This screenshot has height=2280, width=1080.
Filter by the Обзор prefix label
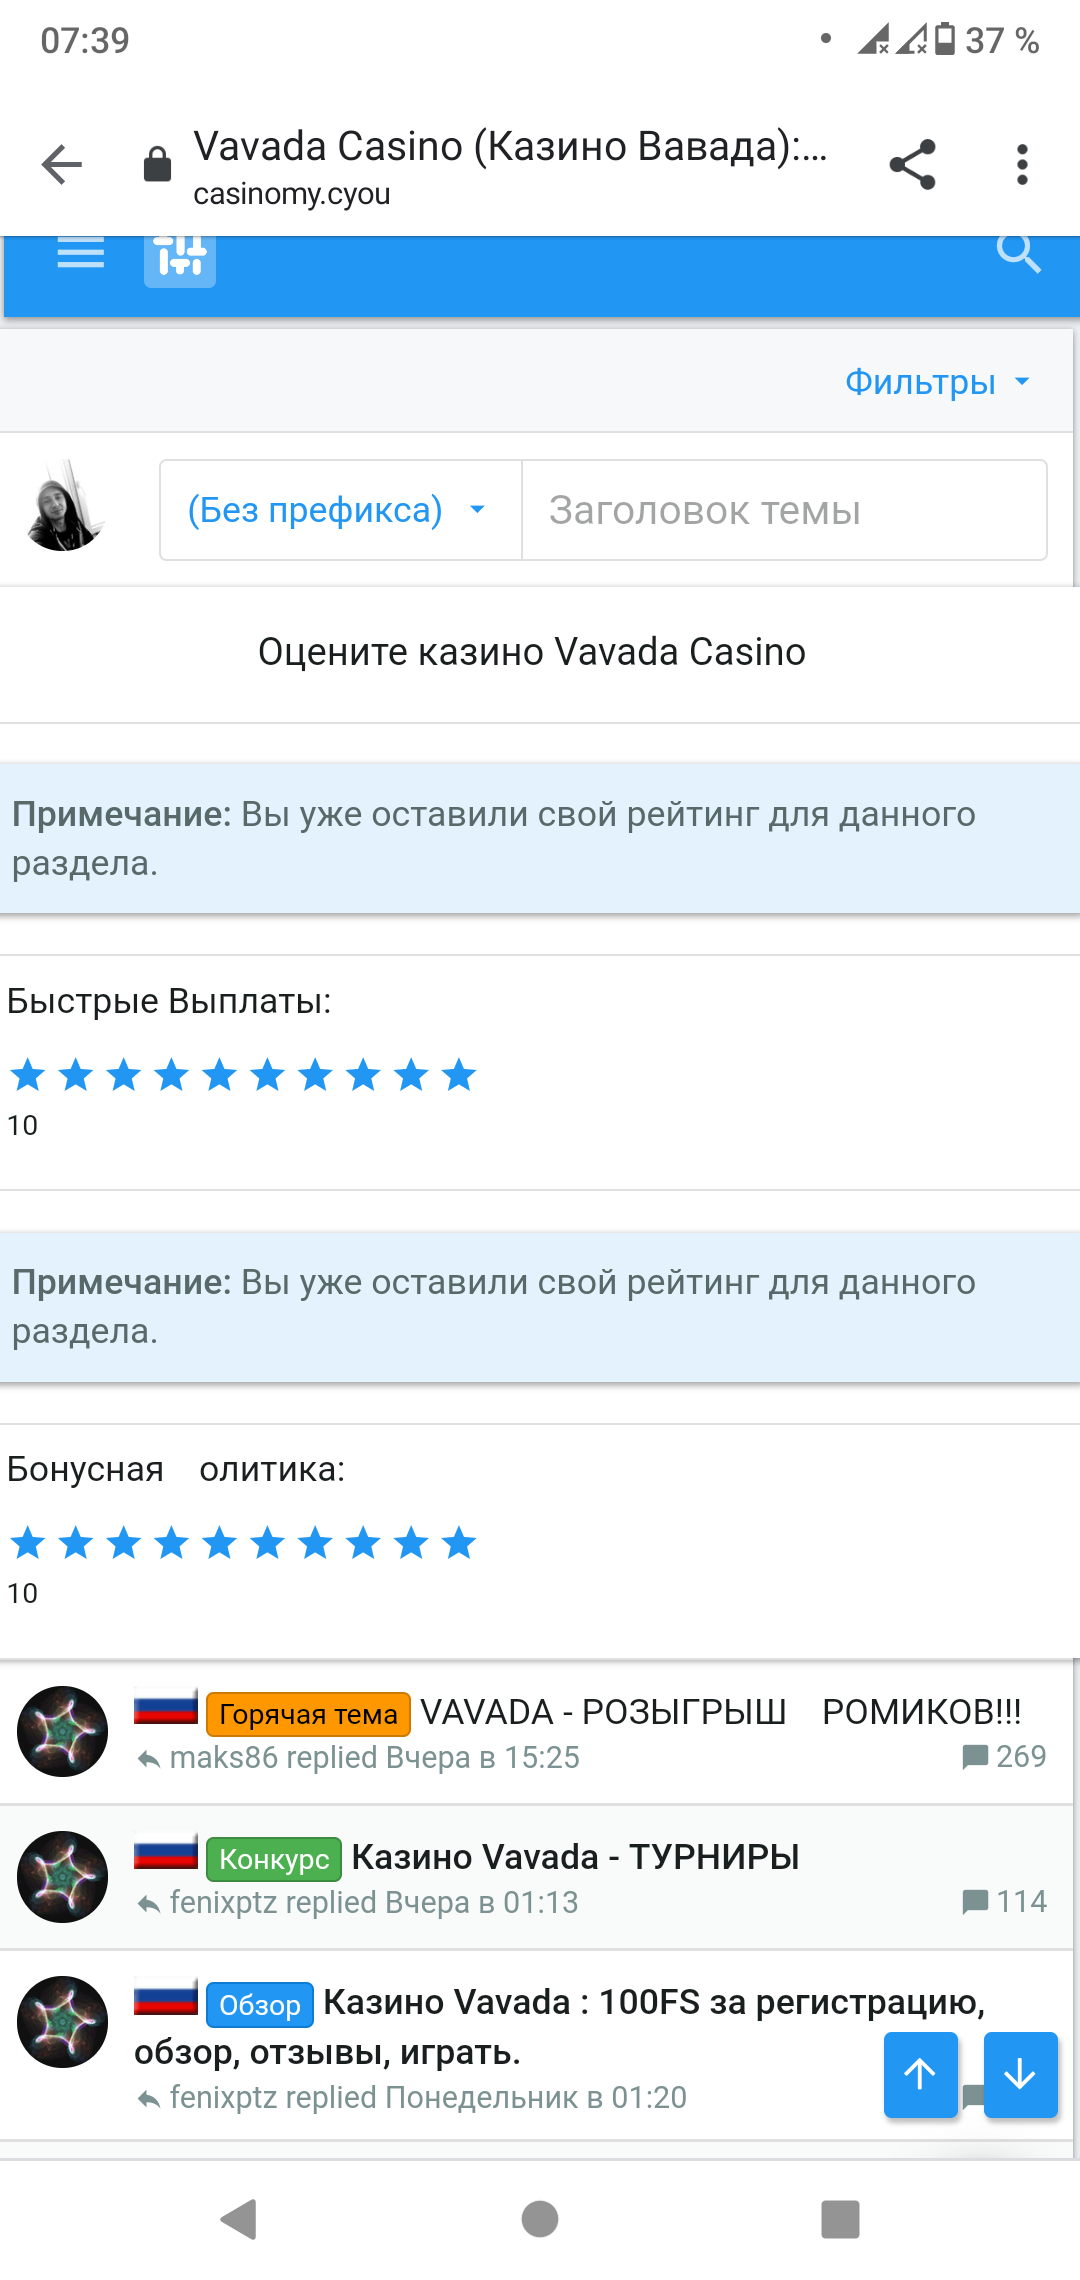[x=260, y=2004]
